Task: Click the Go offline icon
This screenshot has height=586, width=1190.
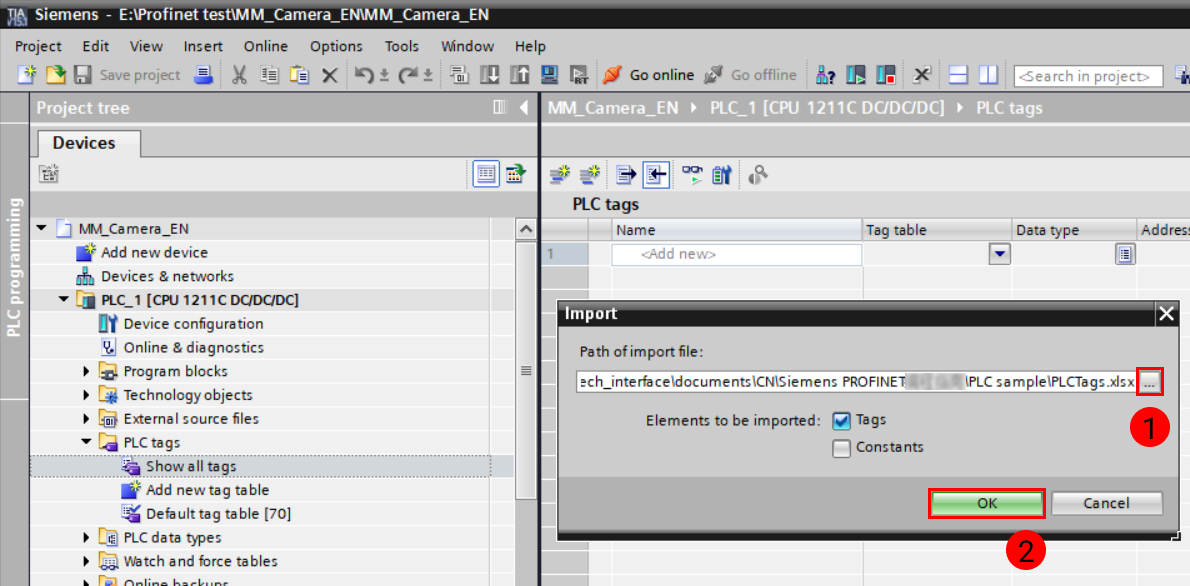Action: coord(752,75)
